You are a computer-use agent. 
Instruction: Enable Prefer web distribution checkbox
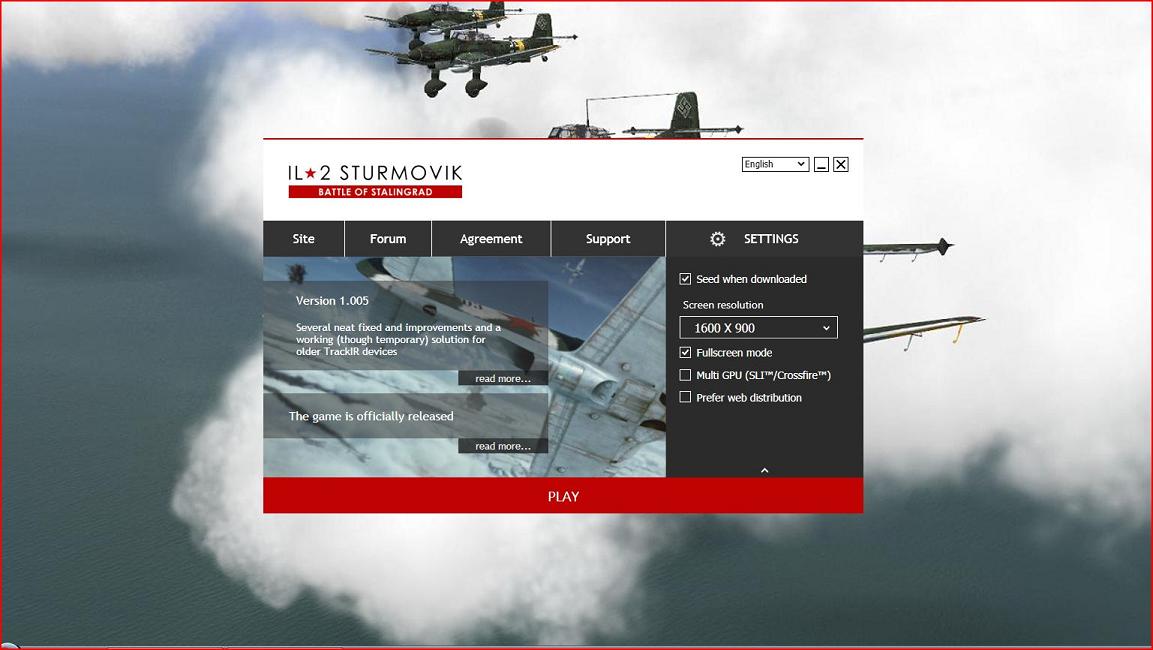tap(685, 398)
